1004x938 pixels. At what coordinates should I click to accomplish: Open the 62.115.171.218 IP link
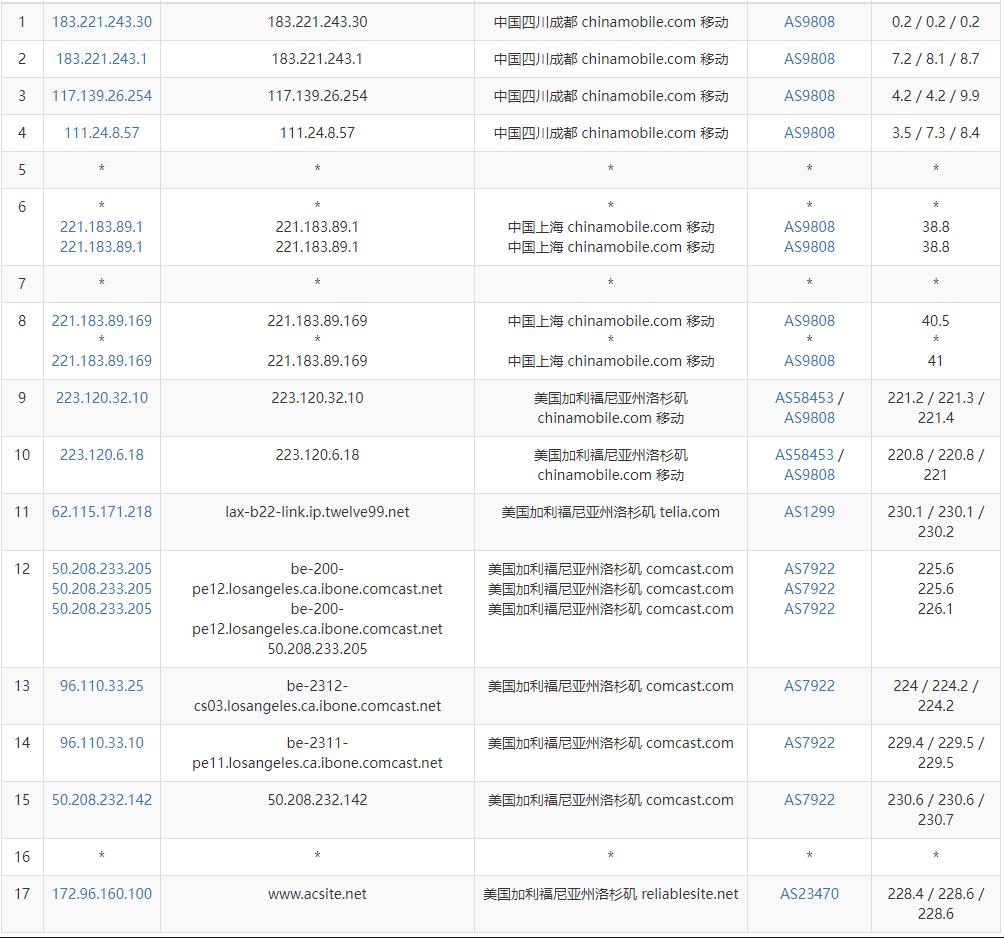tap(102, 512)
